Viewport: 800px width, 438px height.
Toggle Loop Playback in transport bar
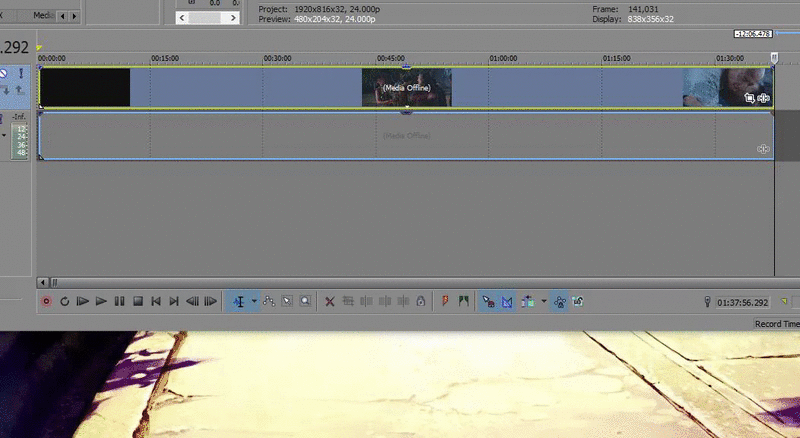(65, 301)
